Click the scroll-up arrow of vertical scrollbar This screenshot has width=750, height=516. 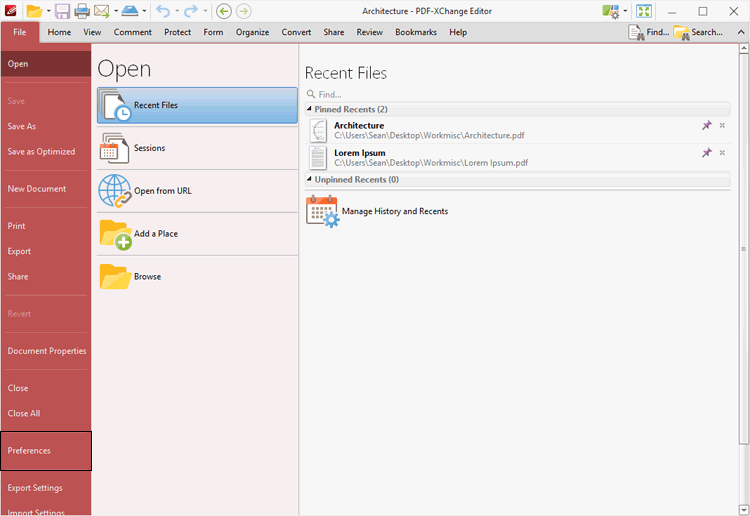744,48
